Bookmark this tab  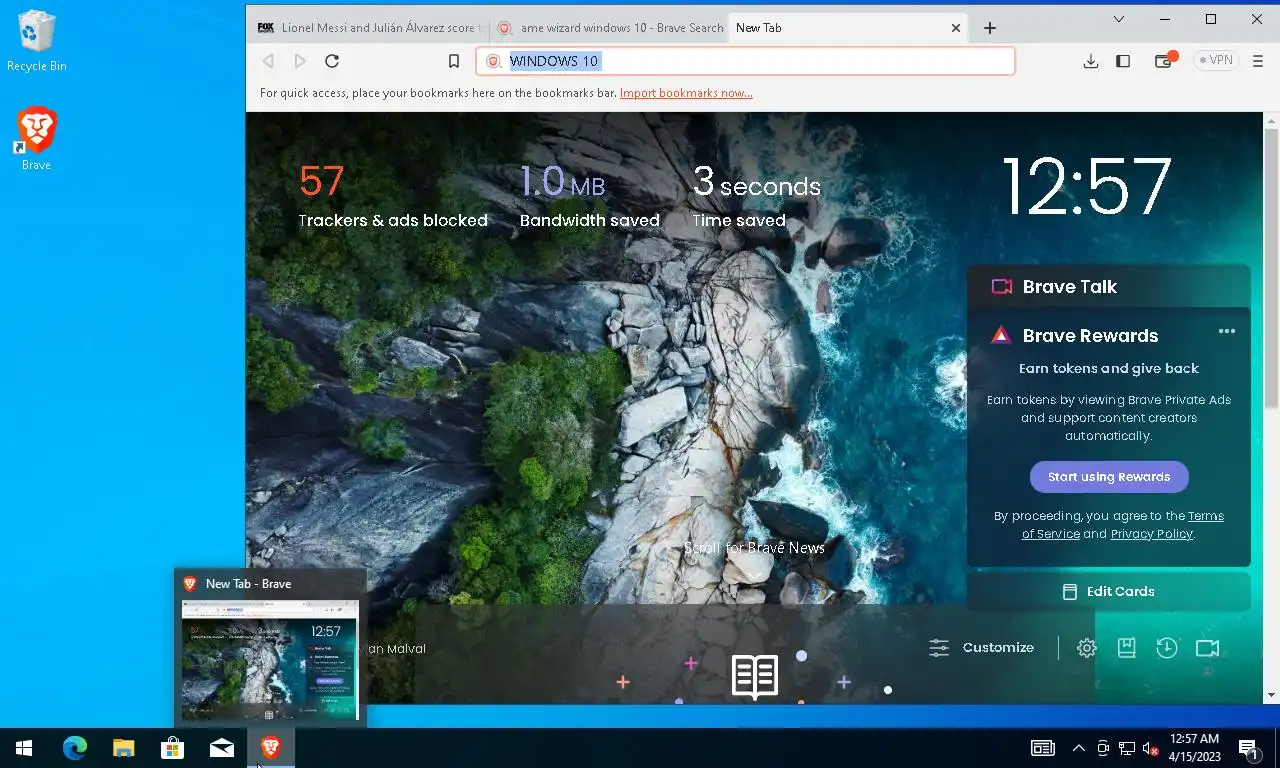pyautogui.click(x=454, y=61)
